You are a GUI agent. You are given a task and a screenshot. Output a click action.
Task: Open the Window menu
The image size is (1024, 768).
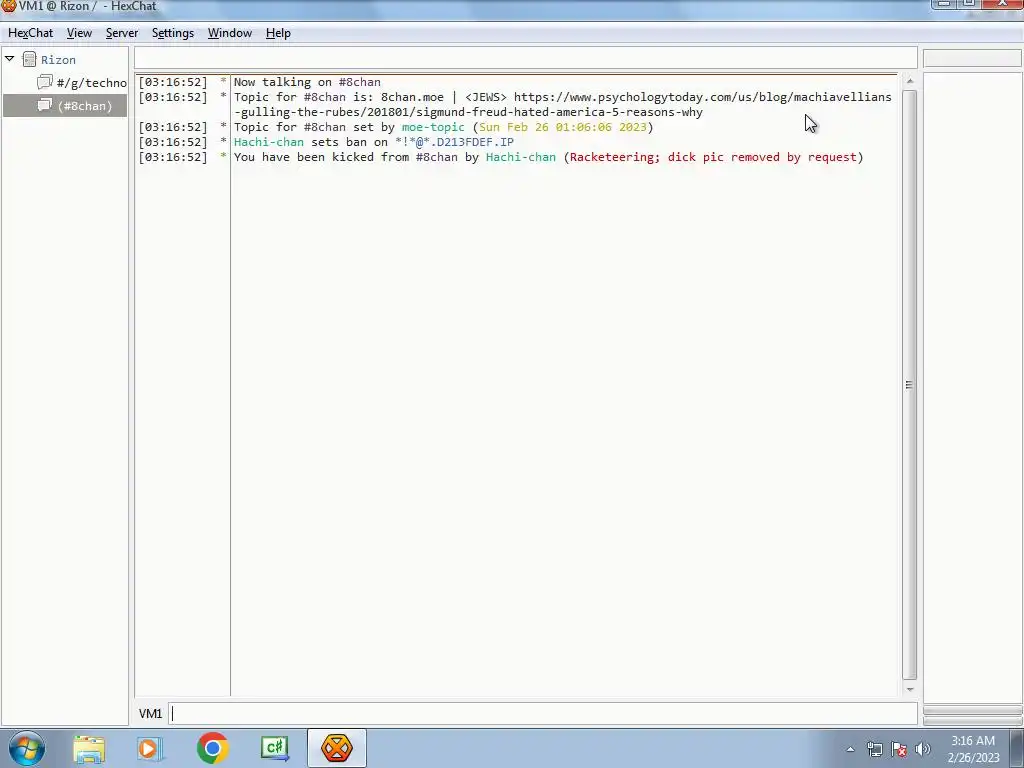[229, 33]
